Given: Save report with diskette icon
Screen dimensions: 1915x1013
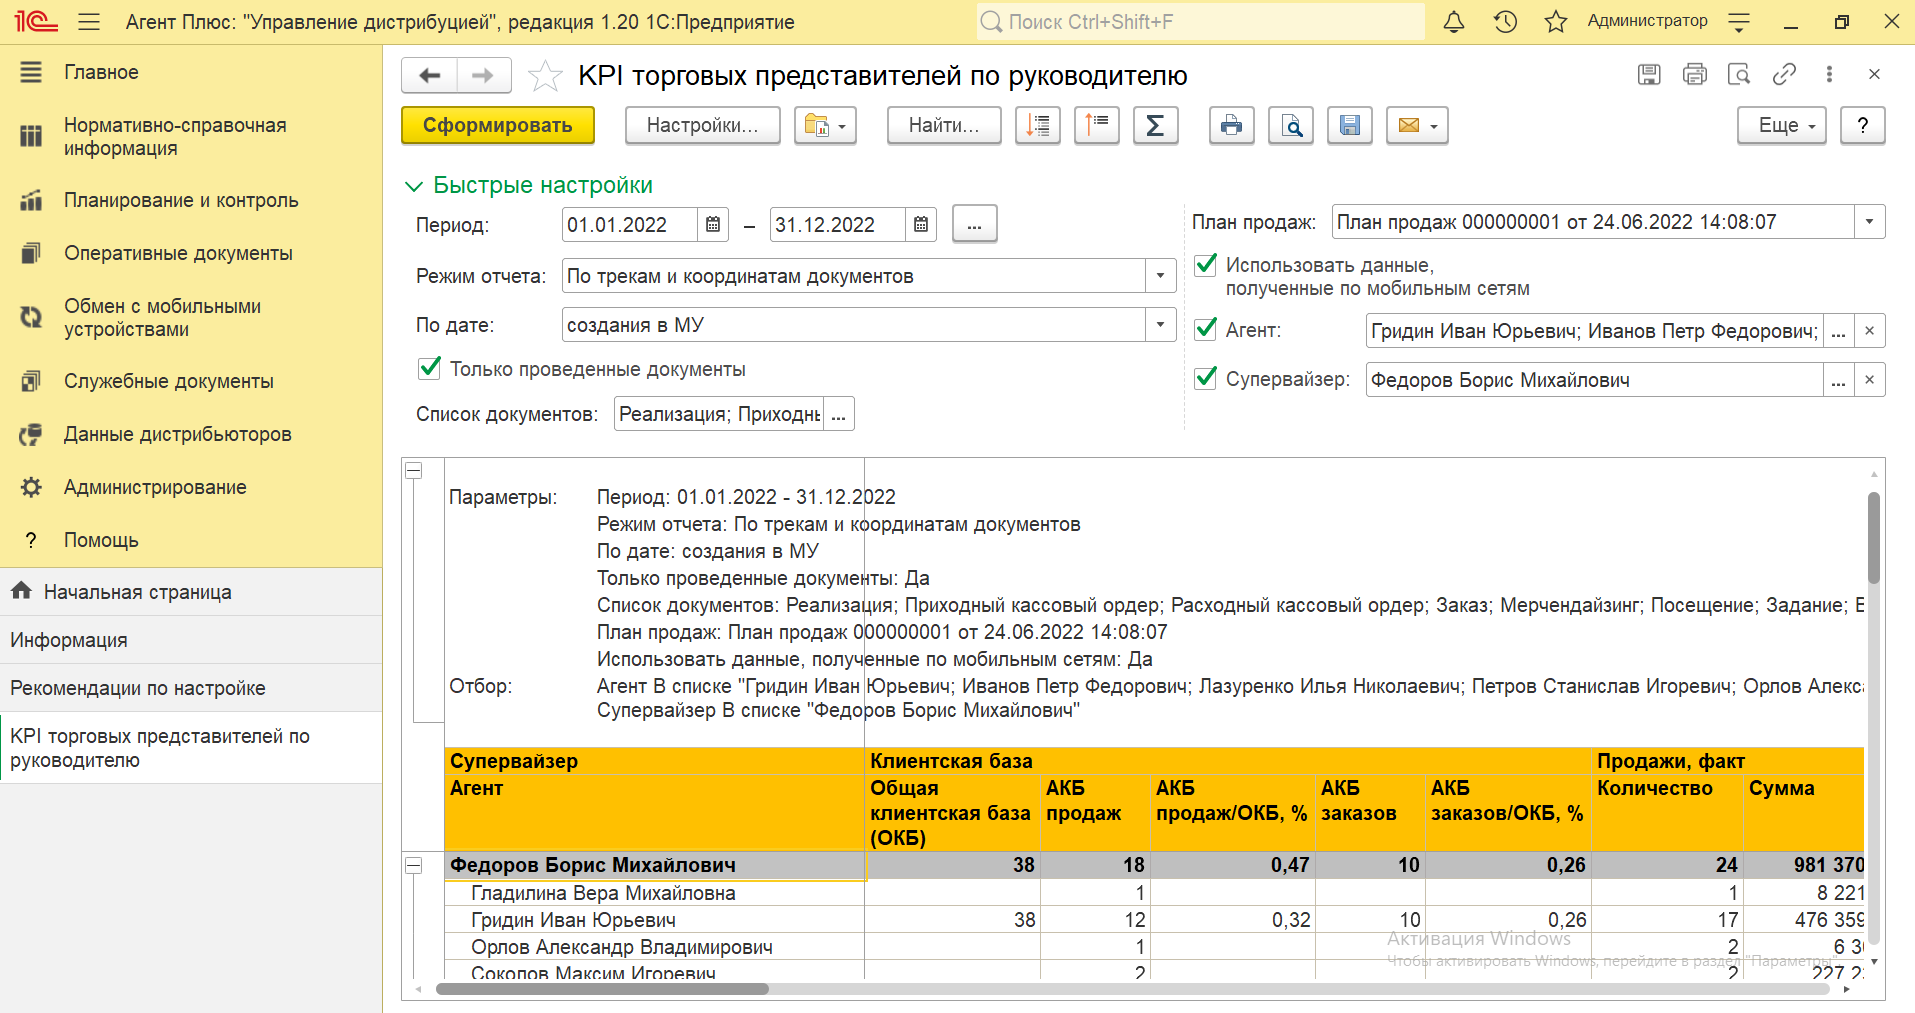Looking at the screenshot, I should coord(1350,126).
